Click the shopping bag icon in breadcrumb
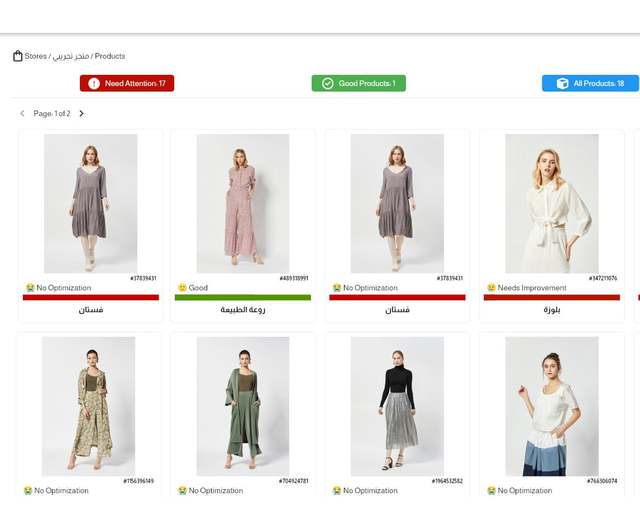This screenshot has height=506, width=640. (18, 56)
